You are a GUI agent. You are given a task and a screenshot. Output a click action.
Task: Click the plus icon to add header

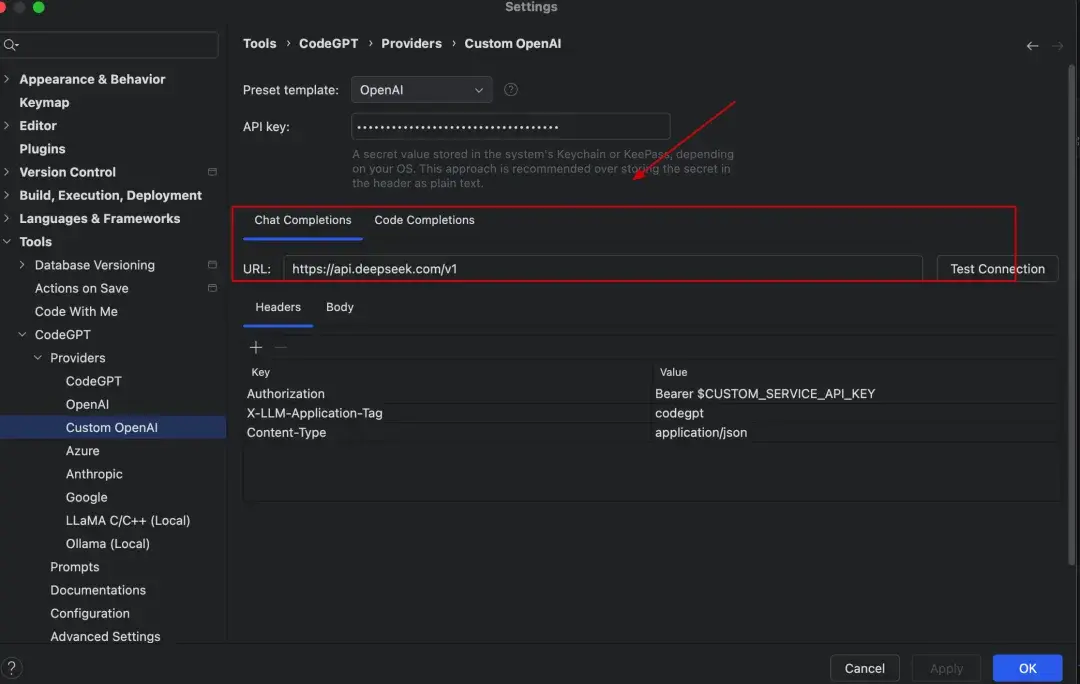point(256,347)
